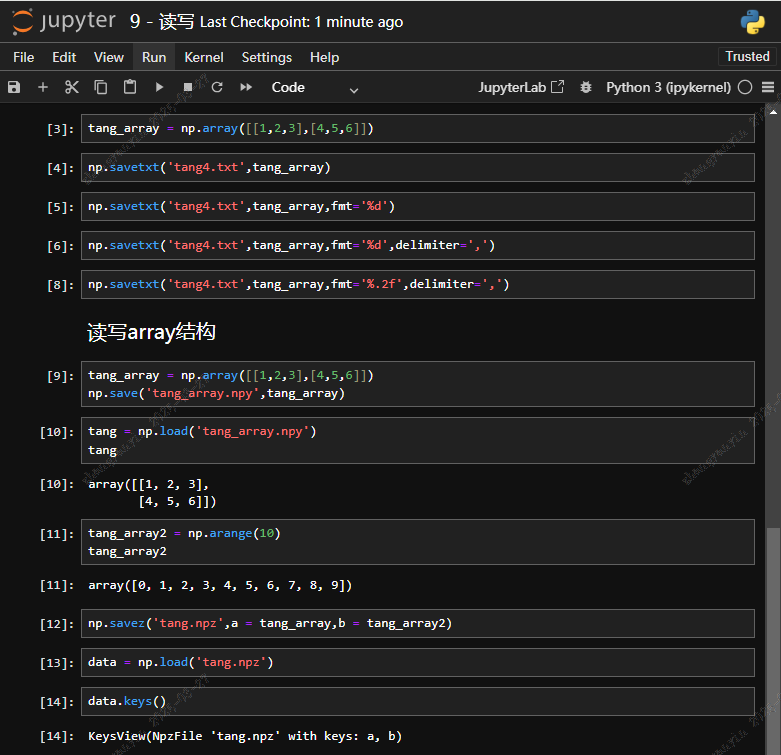Click the Trusted notebook button
The image size is (781, 755).
747,56
